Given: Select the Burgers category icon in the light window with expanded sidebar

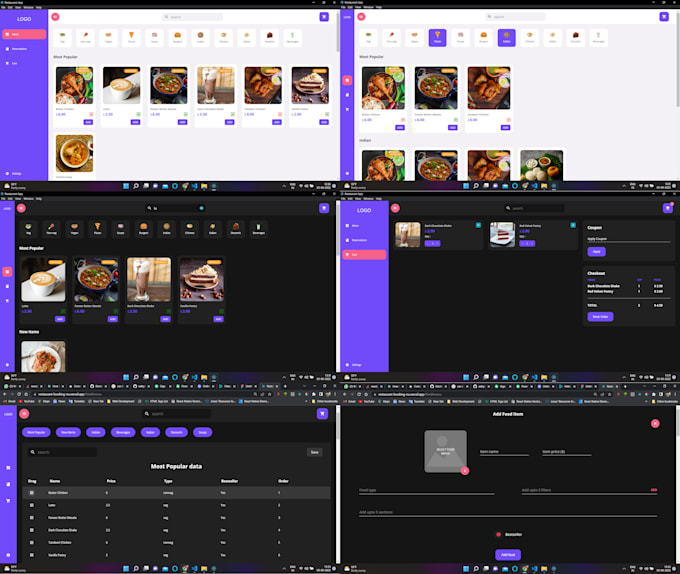Looking at the screenshot, I should tap(177, 37).
